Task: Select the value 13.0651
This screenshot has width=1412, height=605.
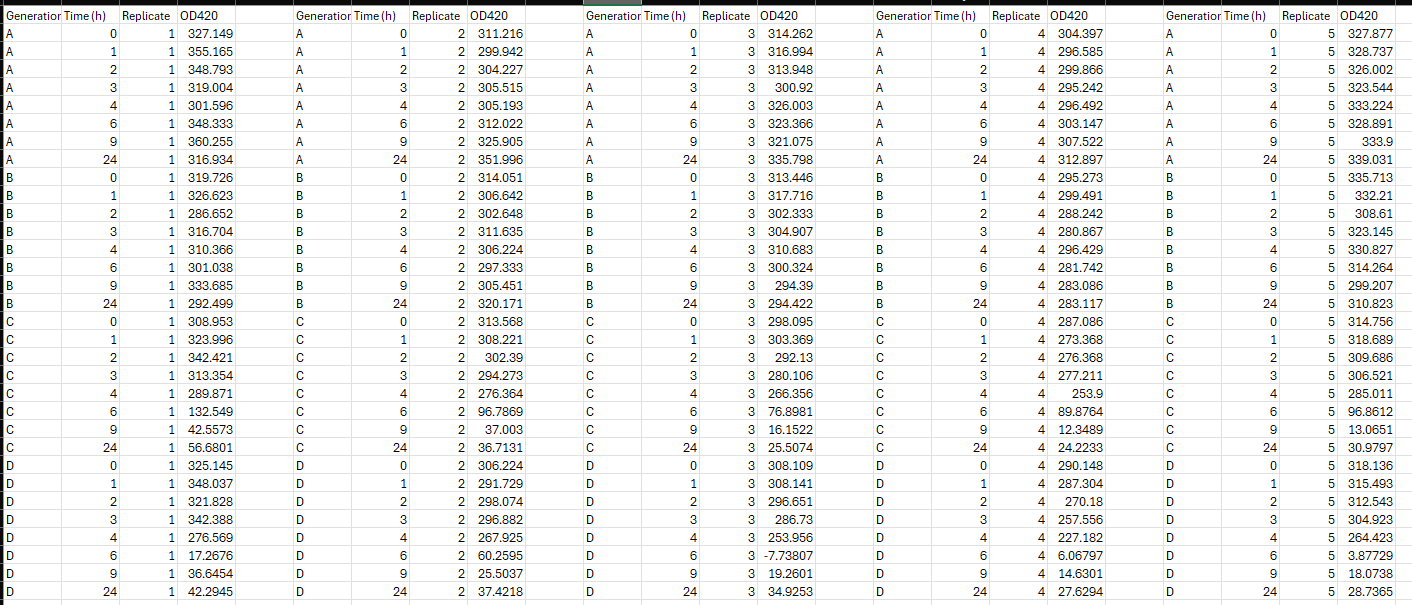Action: [1368, 430]
